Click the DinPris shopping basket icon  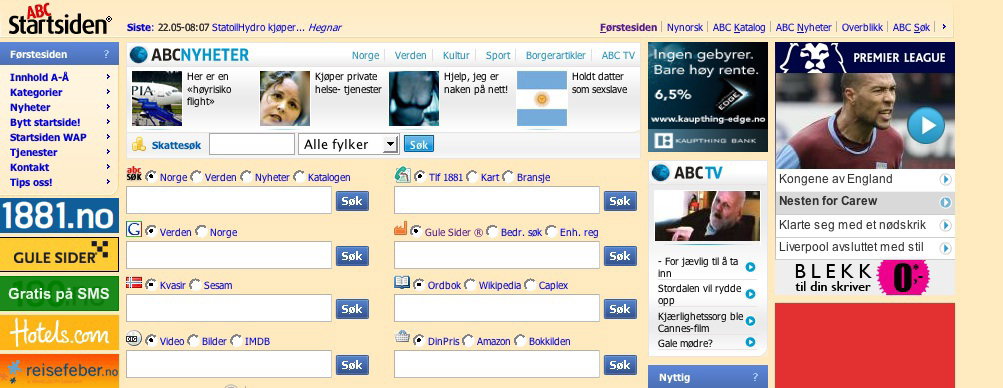coord(402,336)
